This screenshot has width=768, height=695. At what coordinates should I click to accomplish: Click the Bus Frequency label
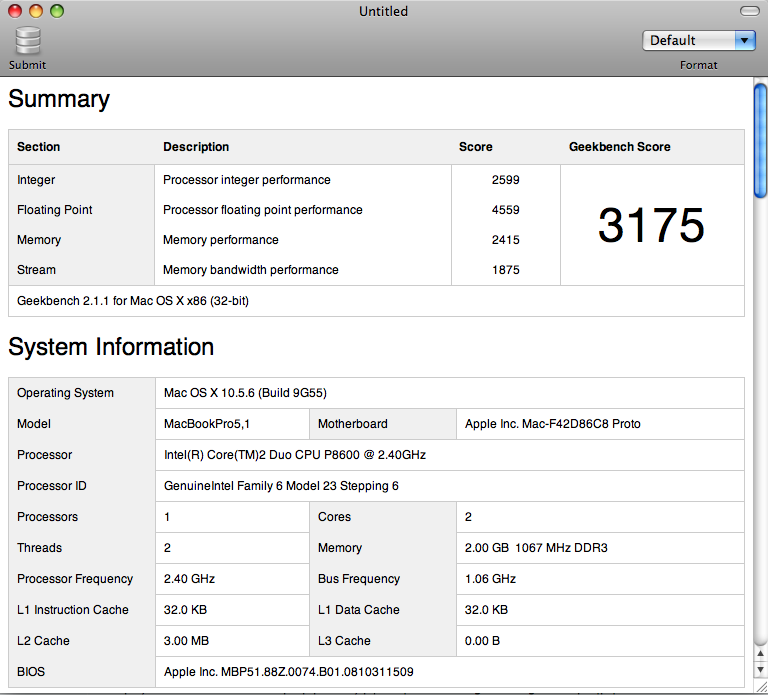click(359, 578)
